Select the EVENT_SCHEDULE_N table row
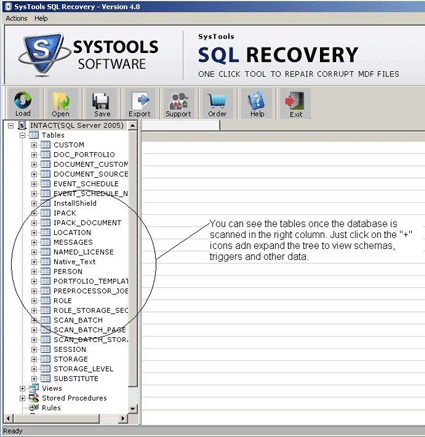 tap(91, 193)
